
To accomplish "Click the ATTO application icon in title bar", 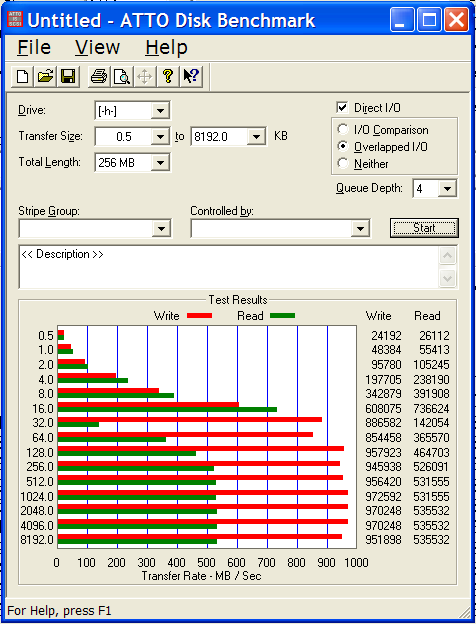I will click(x=15, y=20).
